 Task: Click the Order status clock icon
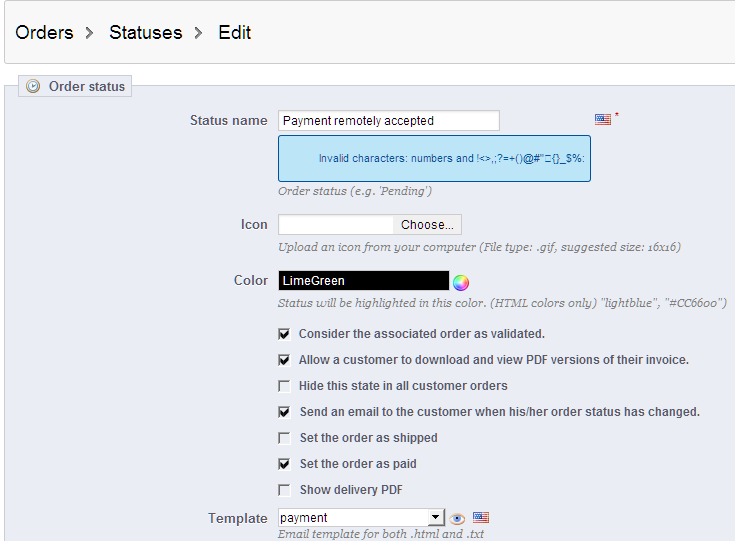click(x=33, y=87)
